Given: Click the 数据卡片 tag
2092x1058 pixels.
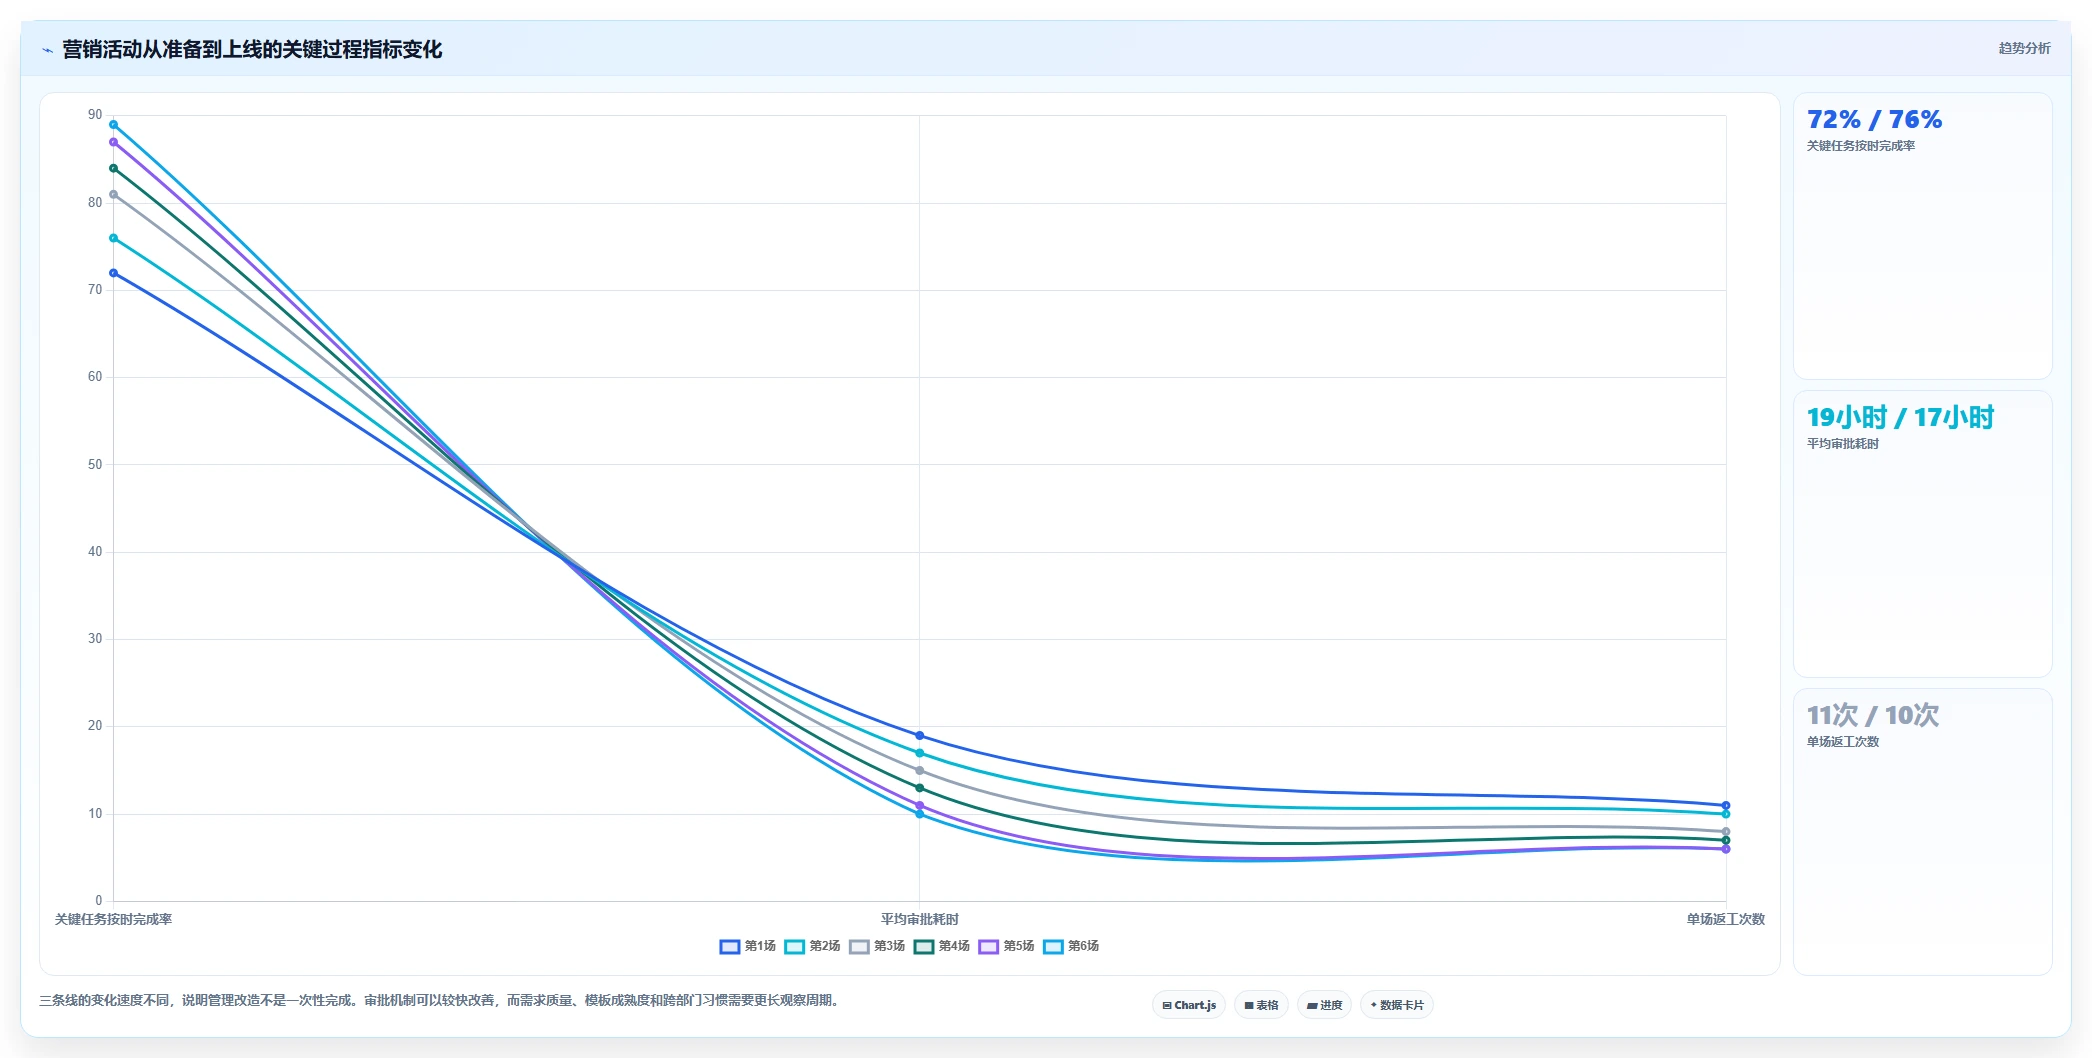Looking at the screenshot, I should (1397, 1005).
